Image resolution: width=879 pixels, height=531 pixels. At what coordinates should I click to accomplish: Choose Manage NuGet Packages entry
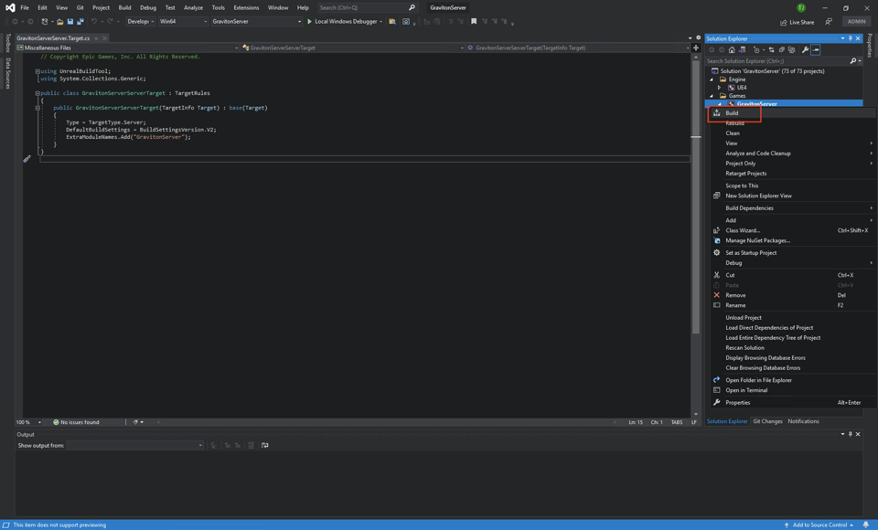click(792, 241)
